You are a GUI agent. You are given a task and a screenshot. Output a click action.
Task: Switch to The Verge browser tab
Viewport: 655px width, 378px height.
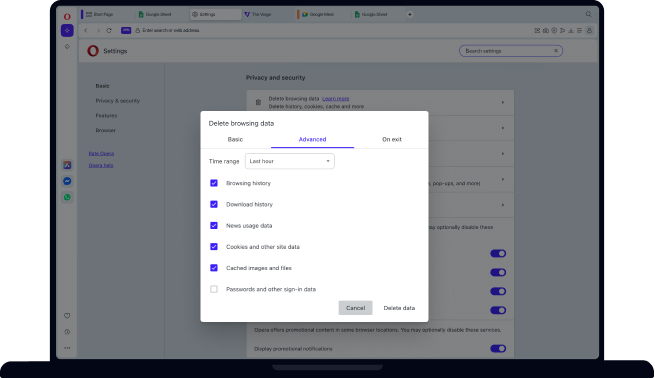coord(269,14)
